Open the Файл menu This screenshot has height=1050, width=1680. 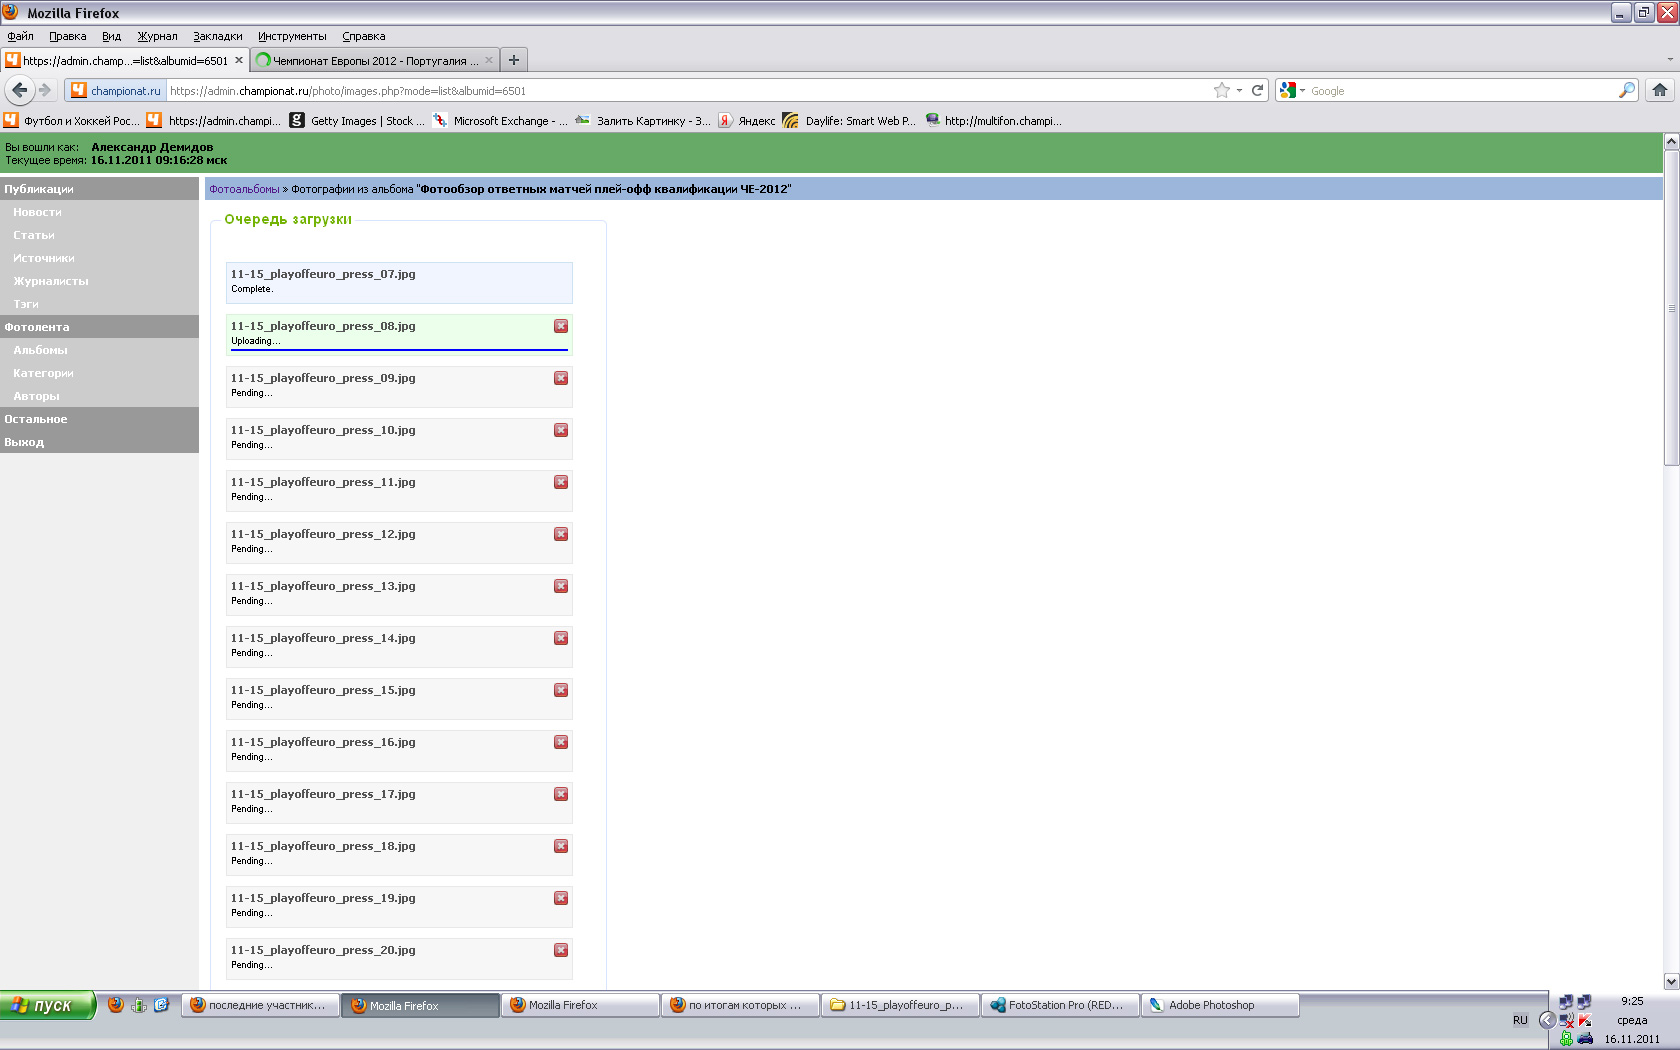20,36
